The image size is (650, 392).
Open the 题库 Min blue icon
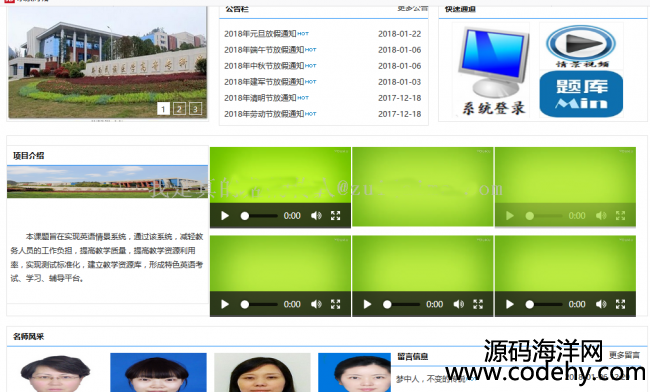point(581,94)
